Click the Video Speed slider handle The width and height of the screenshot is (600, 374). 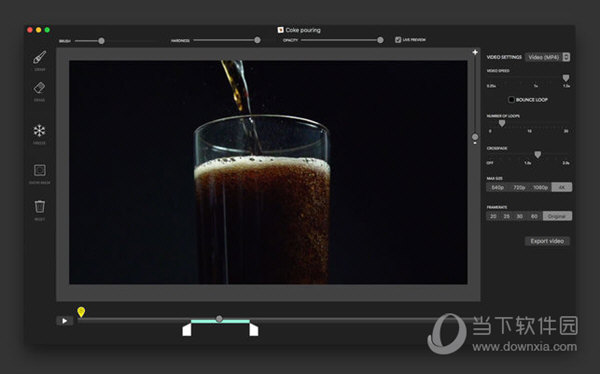point(566,78)
